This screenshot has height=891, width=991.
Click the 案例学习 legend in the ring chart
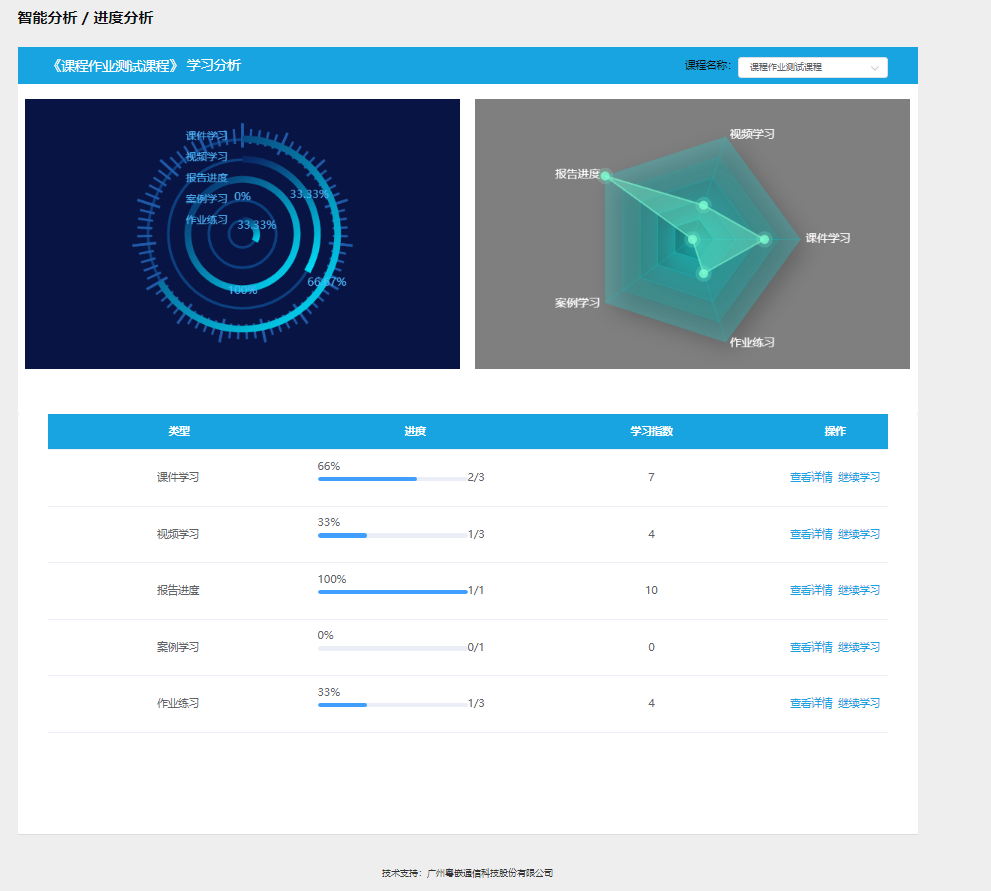[206, 198]
